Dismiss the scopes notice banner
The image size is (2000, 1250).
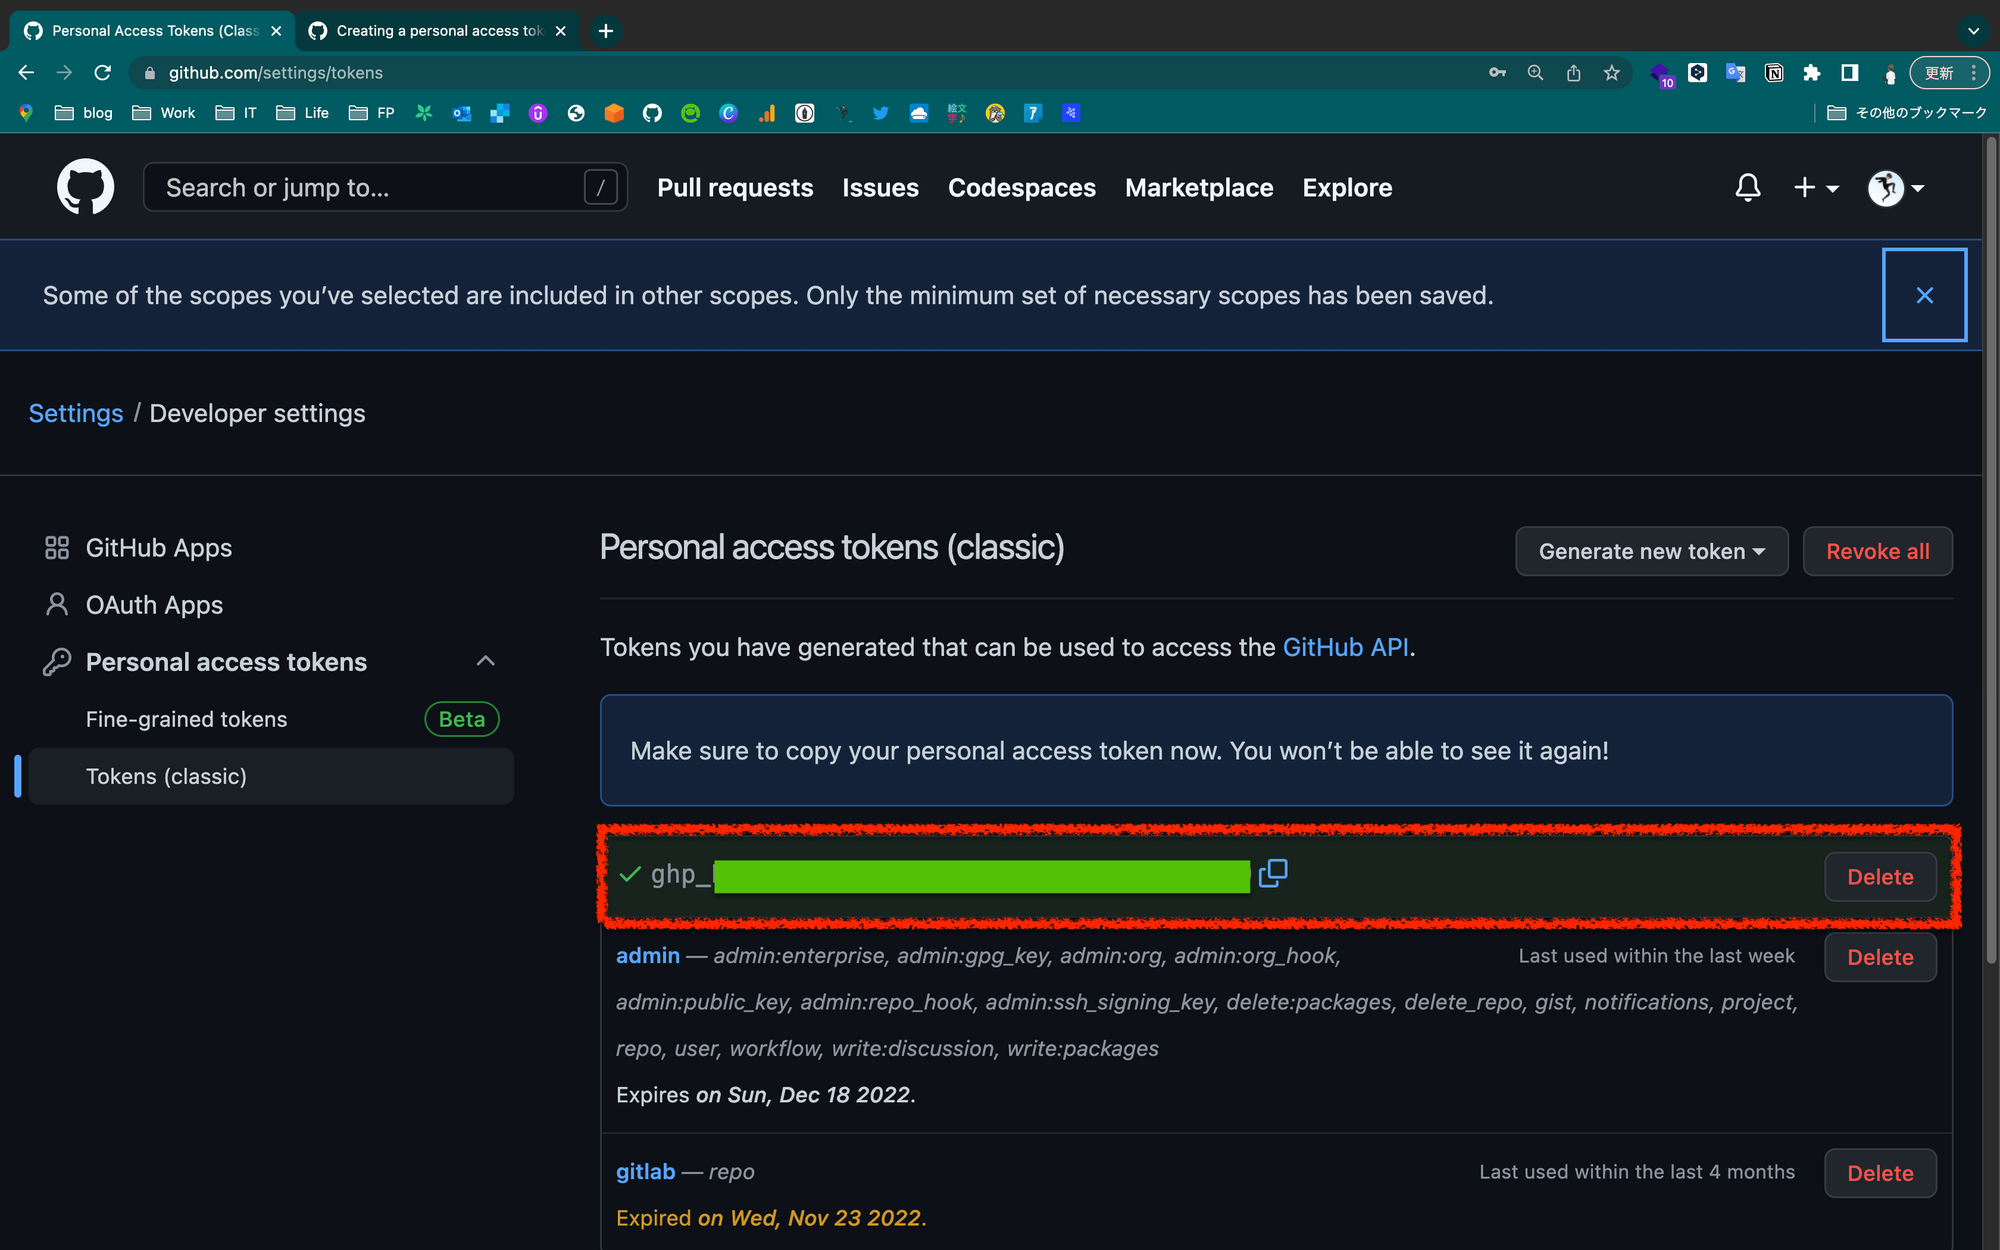[x=1924, y=295]
